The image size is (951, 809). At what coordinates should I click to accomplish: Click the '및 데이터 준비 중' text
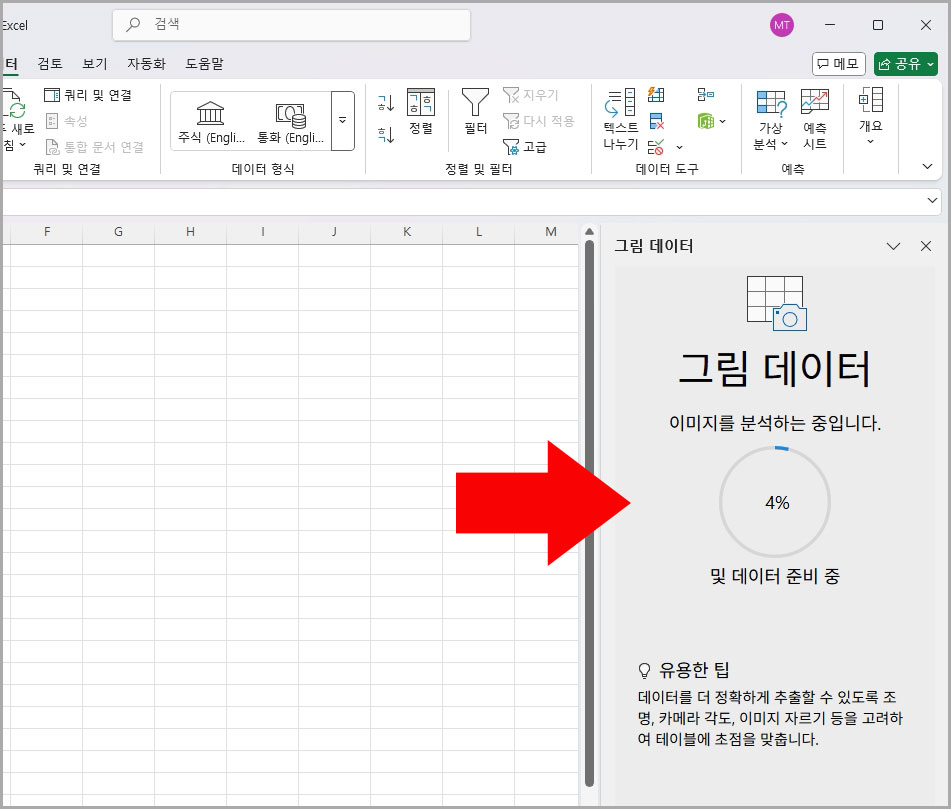(x=775, y=576)
